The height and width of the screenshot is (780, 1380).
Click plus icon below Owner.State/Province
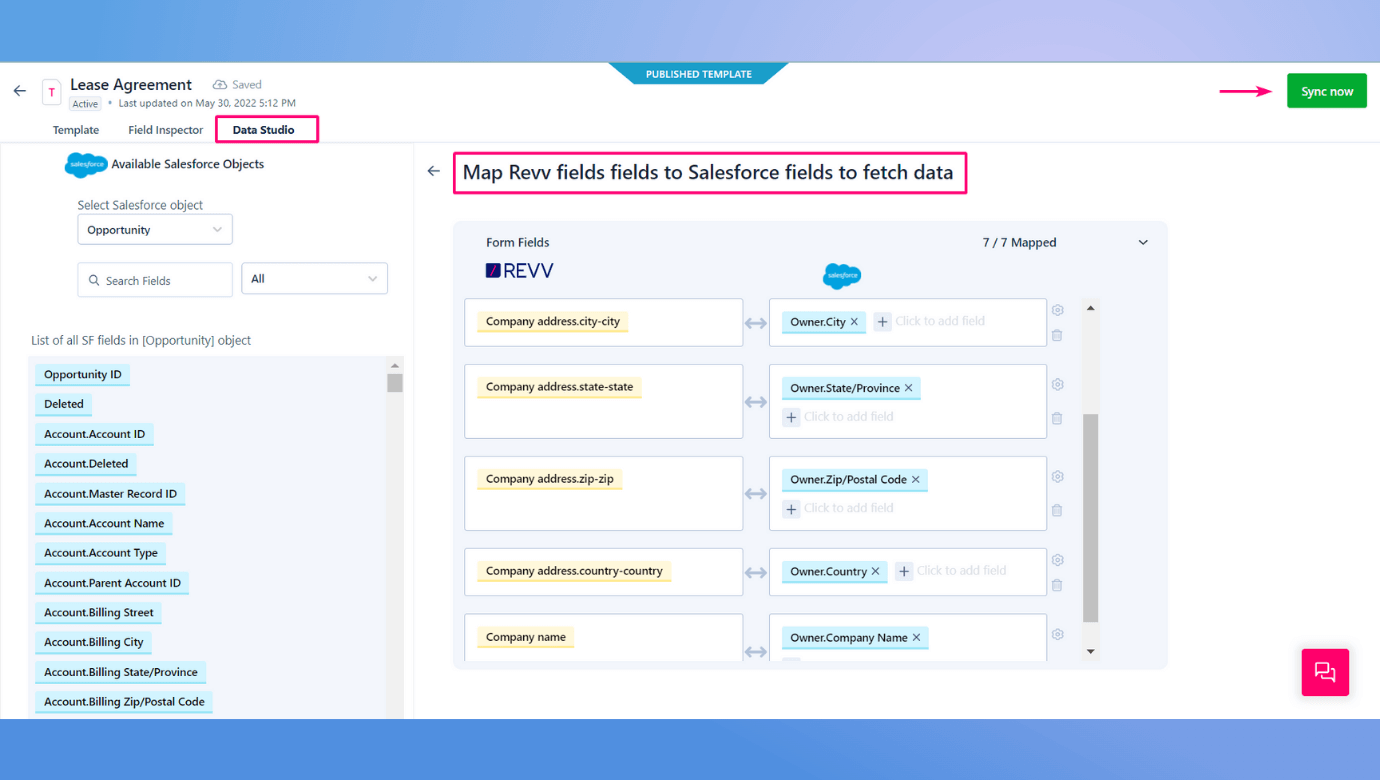791,417
